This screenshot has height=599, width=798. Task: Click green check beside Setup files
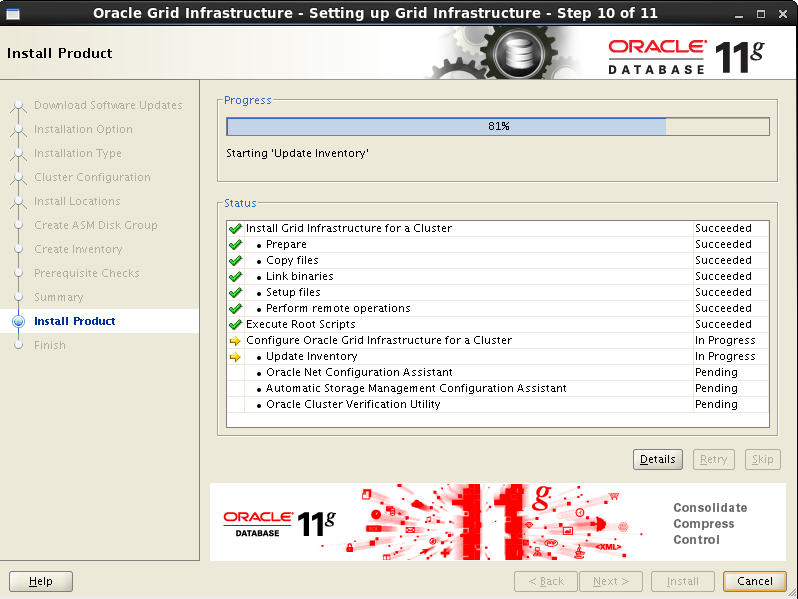[x=235, y=293]
